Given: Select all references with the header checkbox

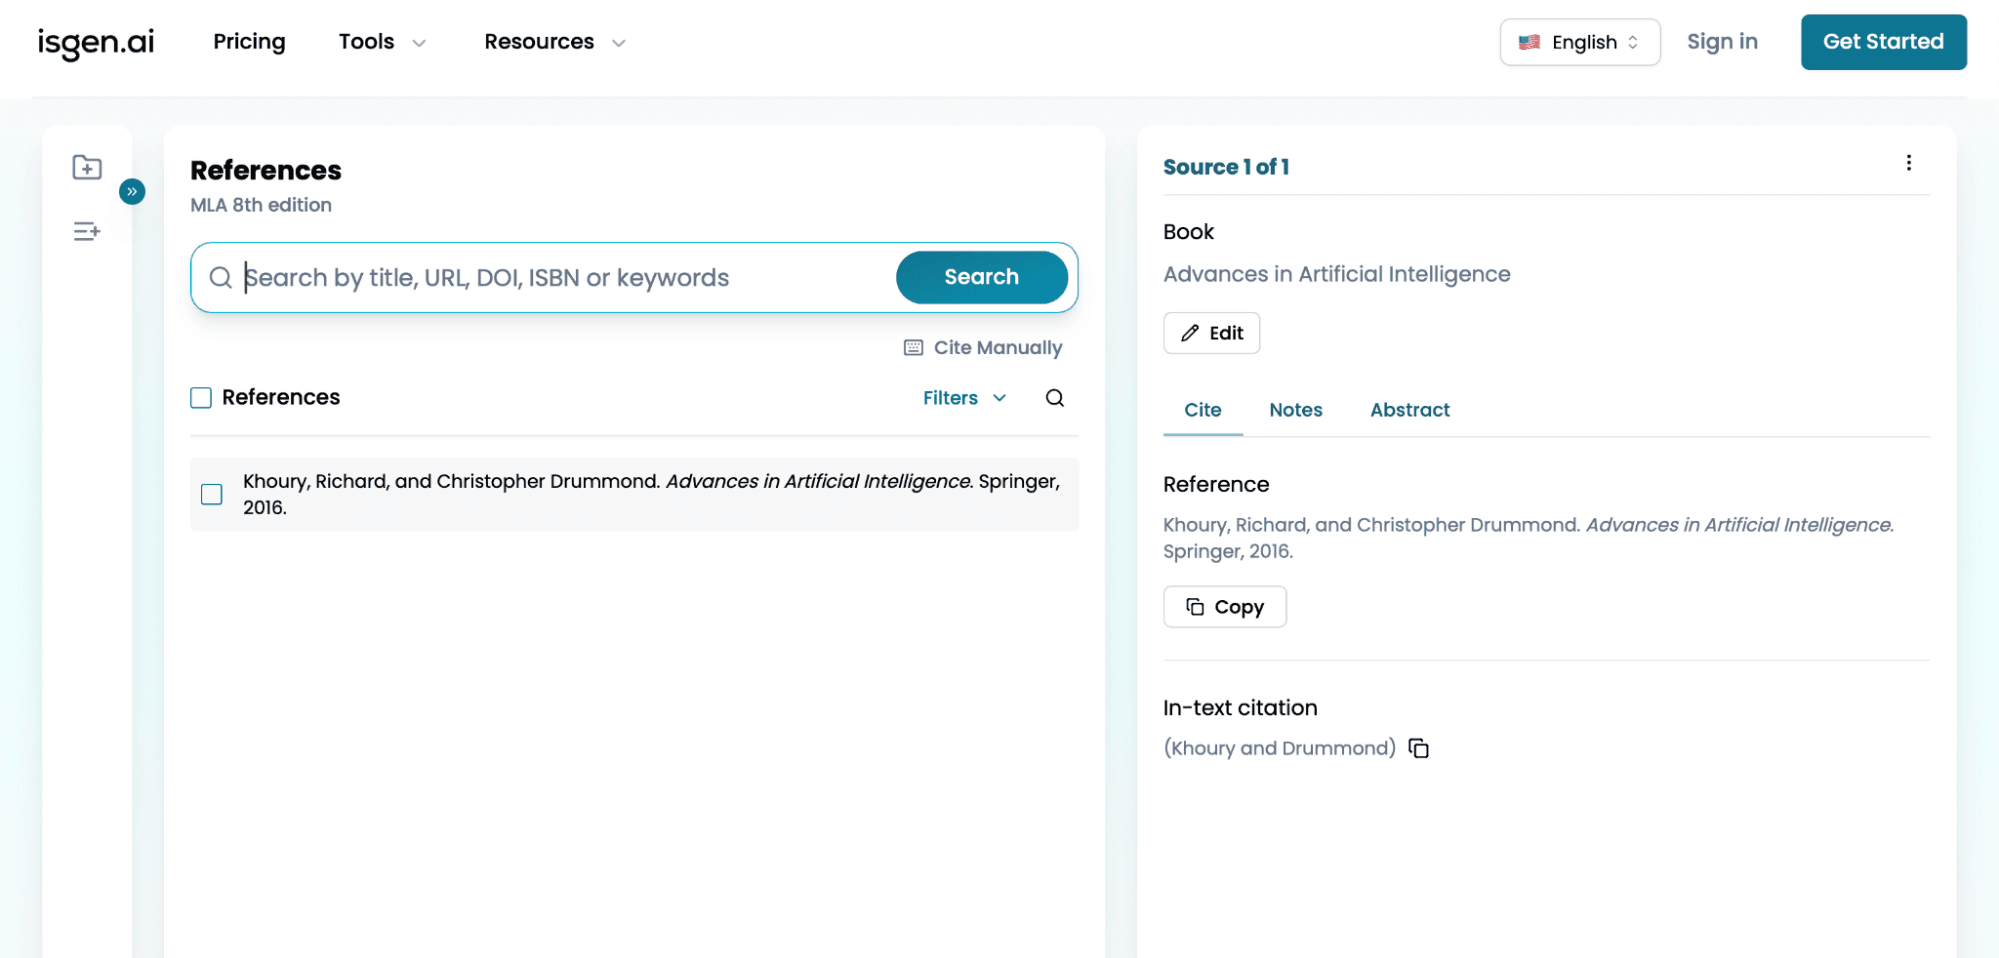Looking at the screenshot, I should point(200,397).
